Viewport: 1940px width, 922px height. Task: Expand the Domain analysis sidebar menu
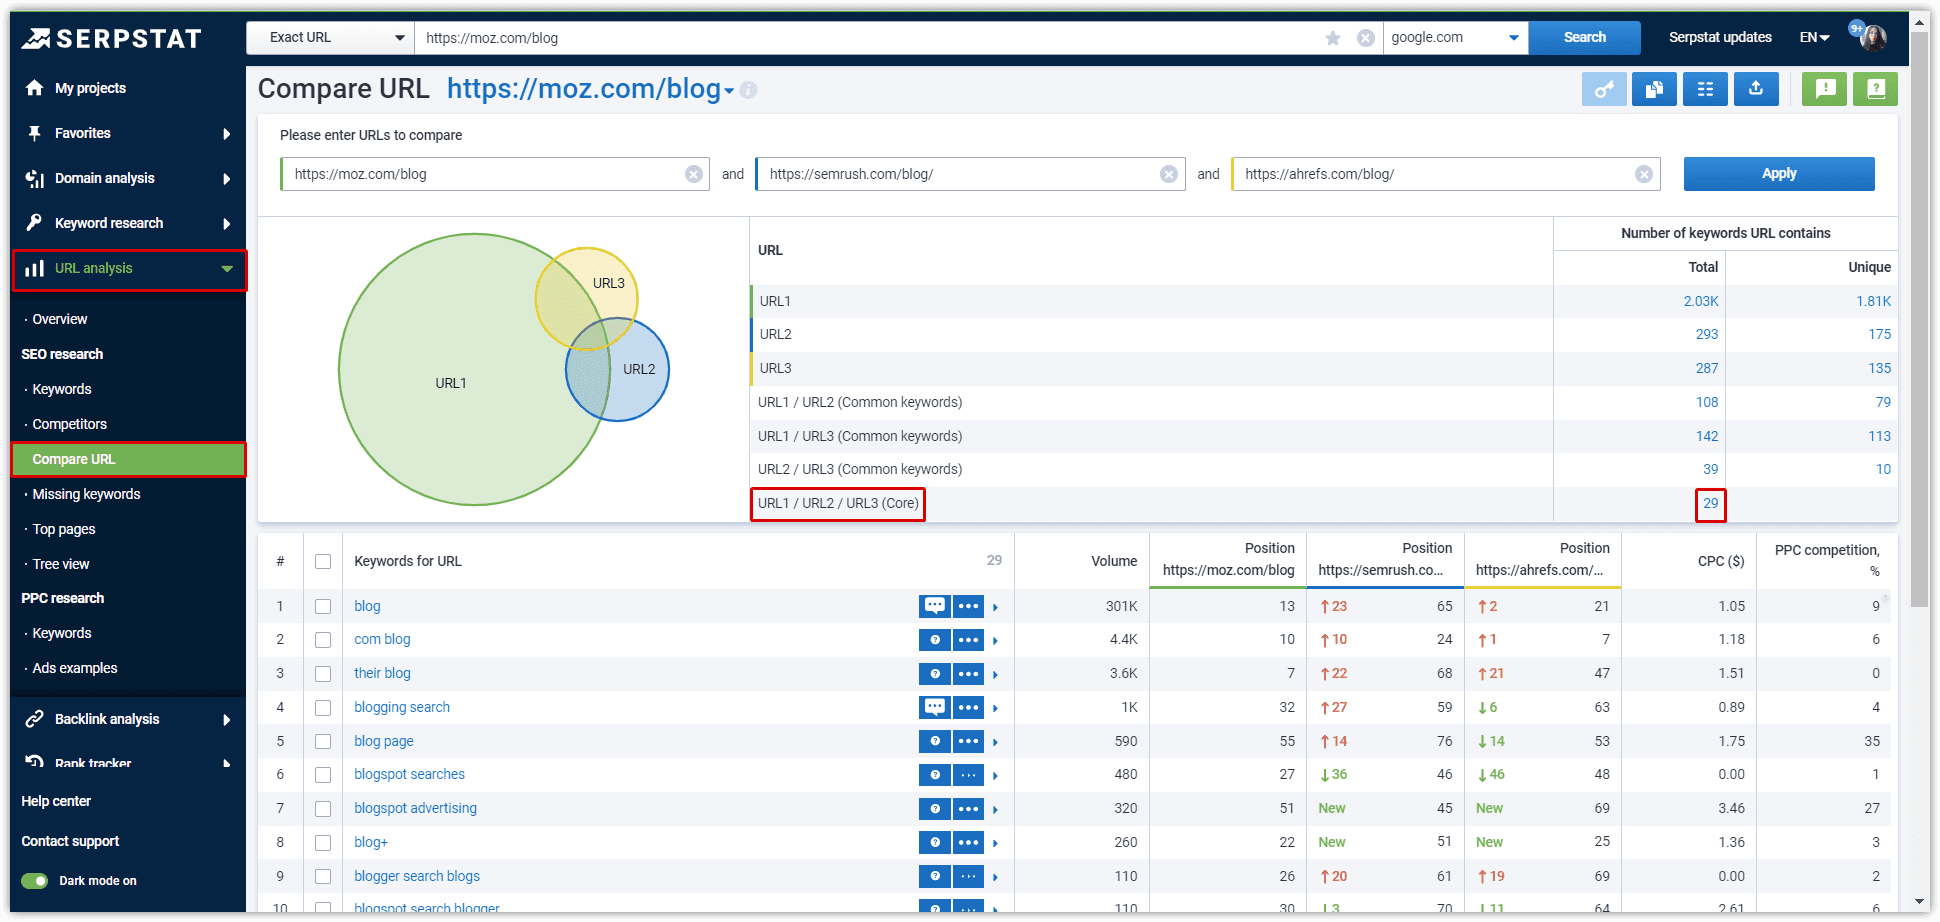click(x=128, y=178)
